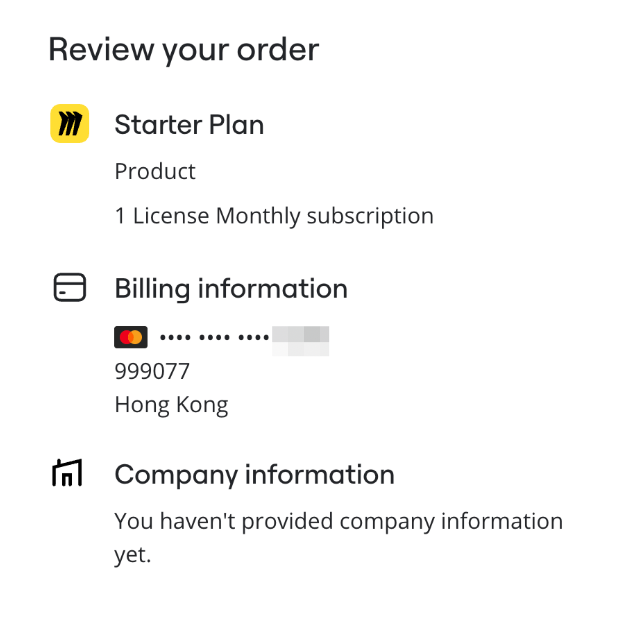Click the Starter Plan title

point(189,125)
